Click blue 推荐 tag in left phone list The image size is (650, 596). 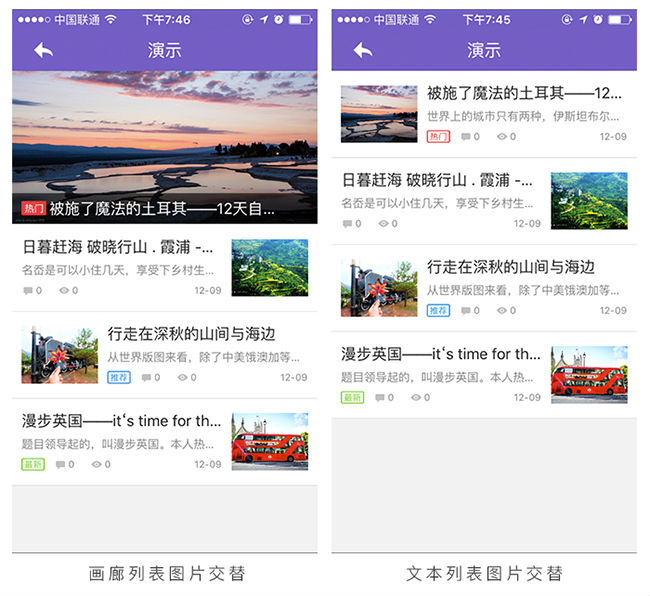point(119,378)
